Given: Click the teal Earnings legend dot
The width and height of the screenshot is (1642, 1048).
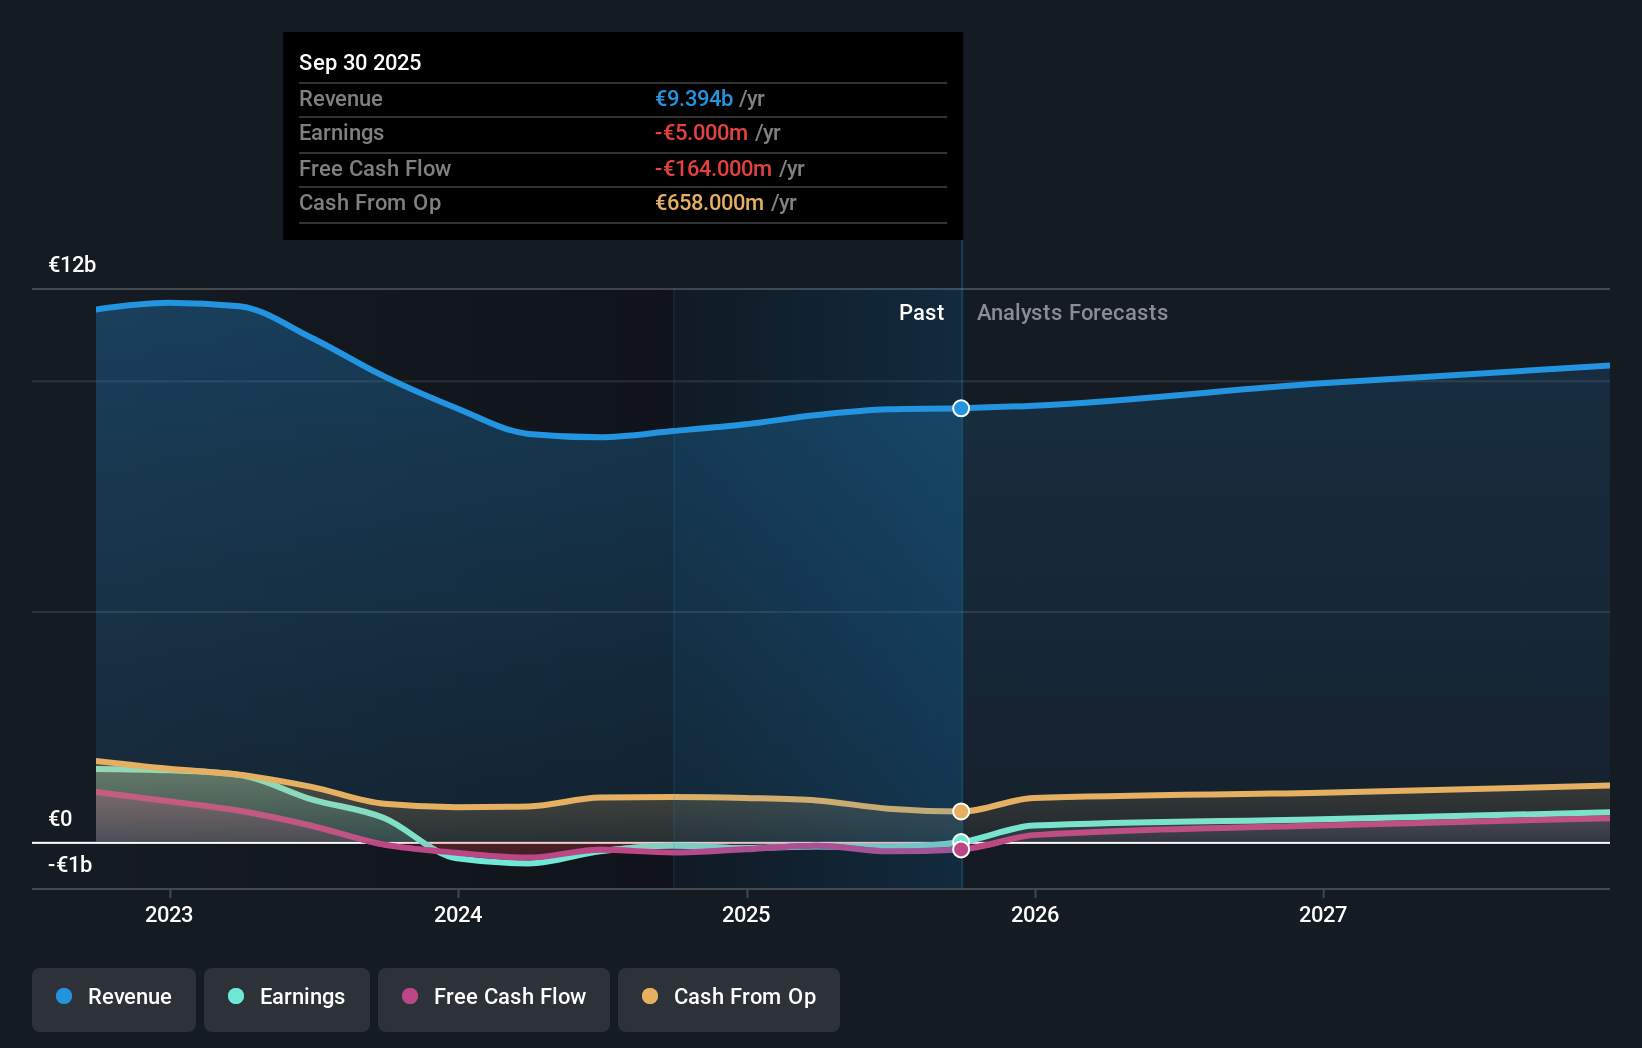Looking at the screenshot, I should click(x=235, y=997).
